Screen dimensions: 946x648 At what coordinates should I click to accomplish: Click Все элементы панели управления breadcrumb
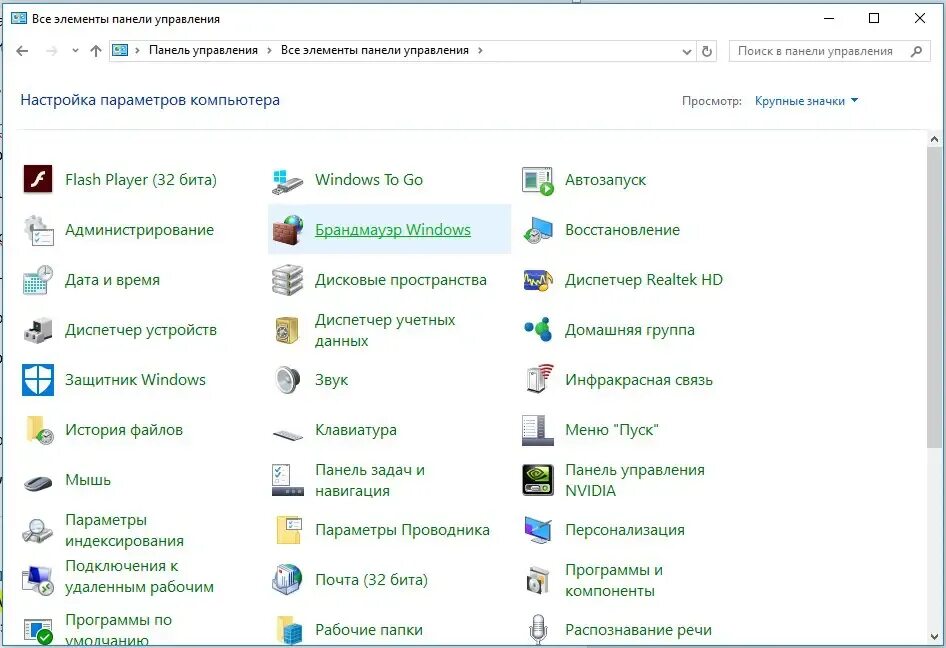pos(375,51)
